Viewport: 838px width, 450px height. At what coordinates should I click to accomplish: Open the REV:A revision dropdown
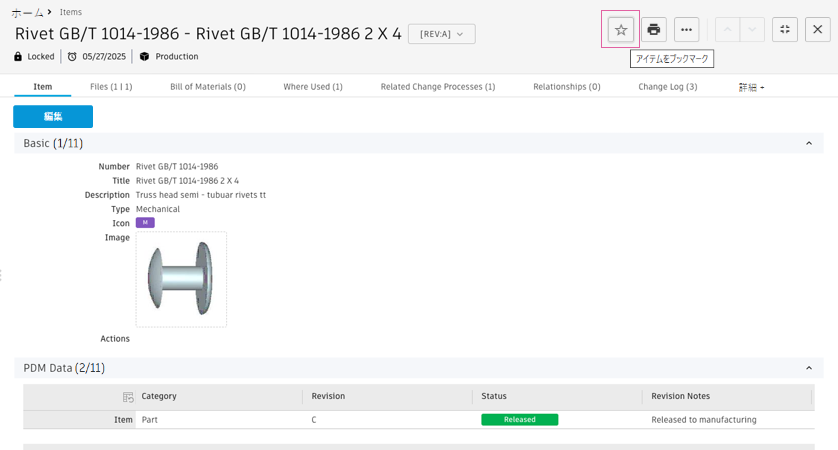click(441, 34)
